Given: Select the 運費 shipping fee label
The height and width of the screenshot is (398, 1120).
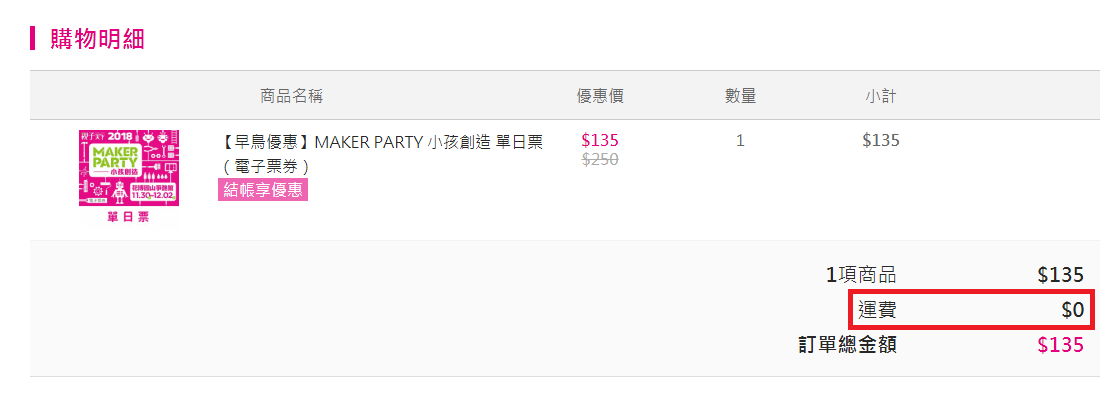Looking at the screenshot, I should (x=877, y=310).
